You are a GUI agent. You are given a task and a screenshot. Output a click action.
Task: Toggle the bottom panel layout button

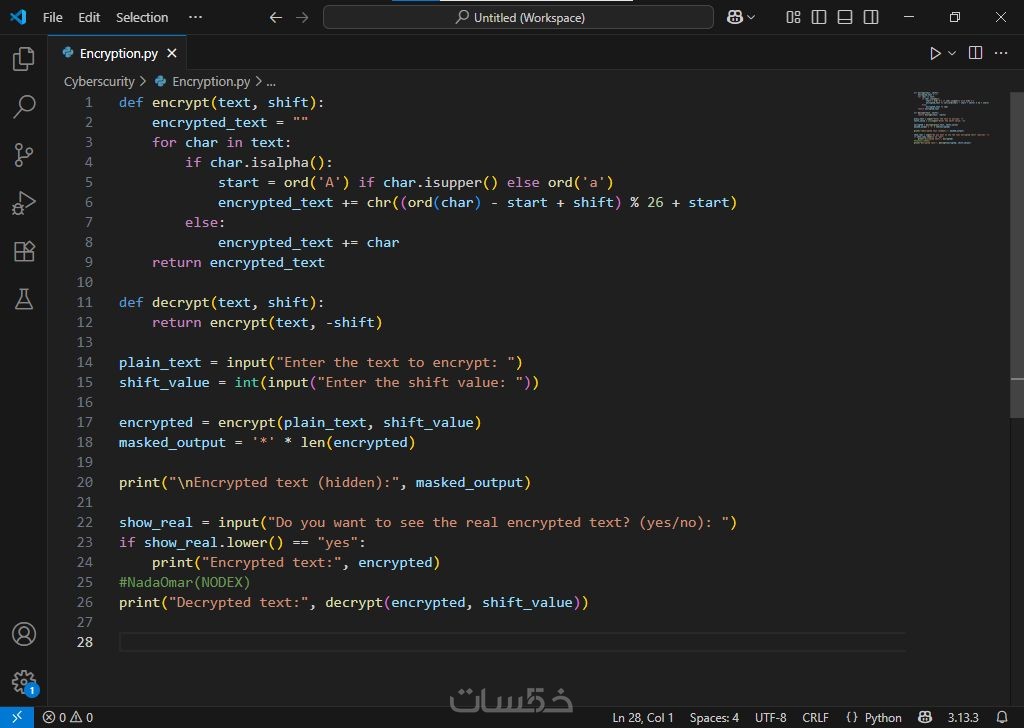(x=845, y=17)
